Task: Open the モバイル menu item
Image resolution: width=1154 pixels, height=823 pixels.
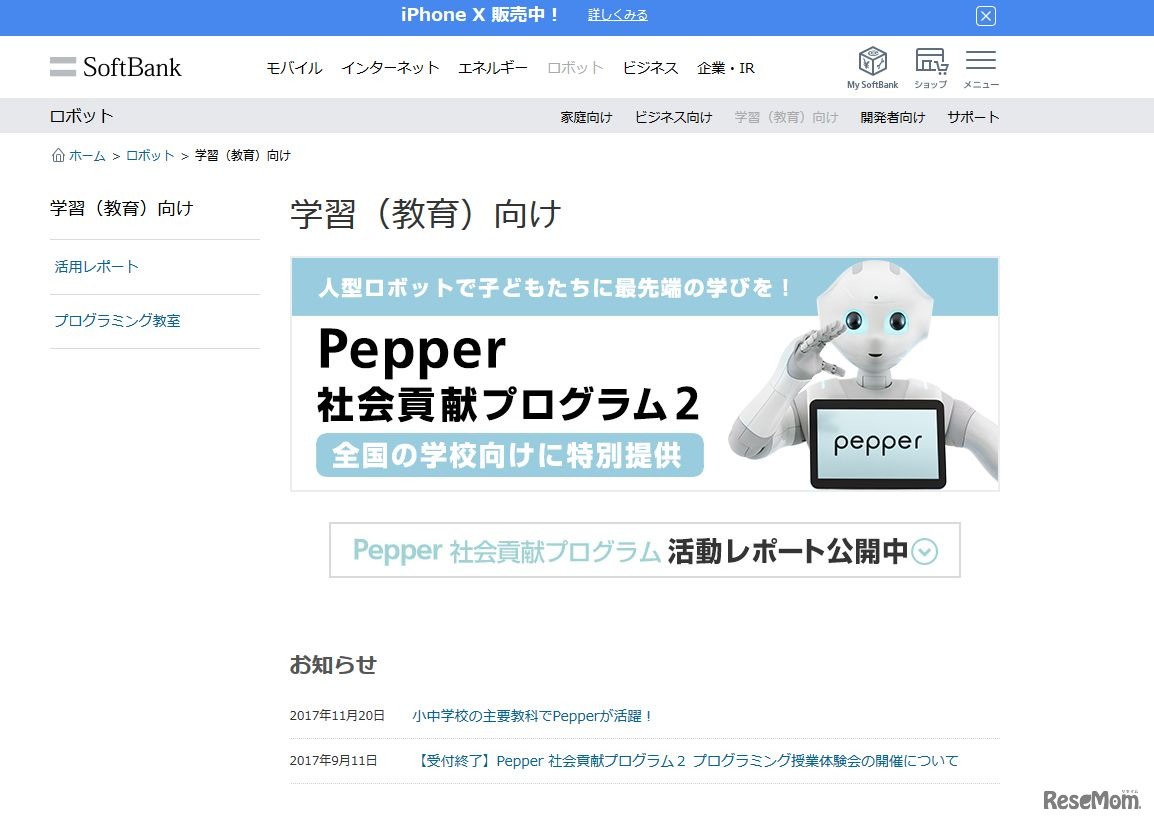Action: click(x=293, y=67)
